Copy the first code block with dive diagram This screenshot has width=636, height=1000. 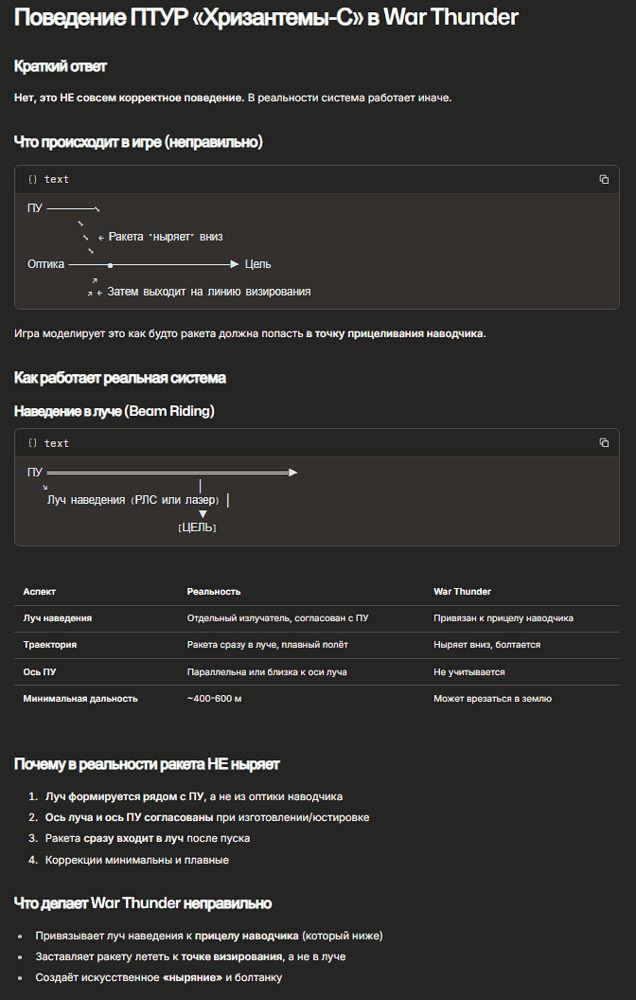click(604, 179)
